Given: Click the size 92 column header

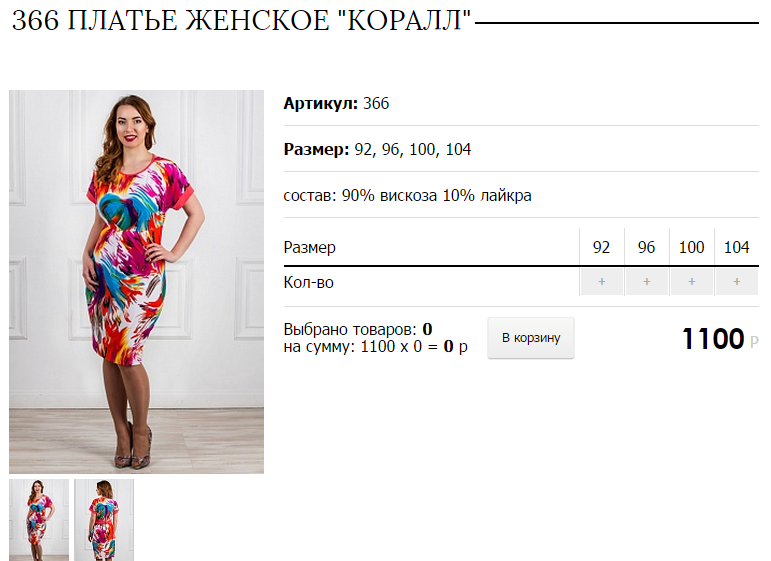Looking at the screenshot, I should (601, 247).
